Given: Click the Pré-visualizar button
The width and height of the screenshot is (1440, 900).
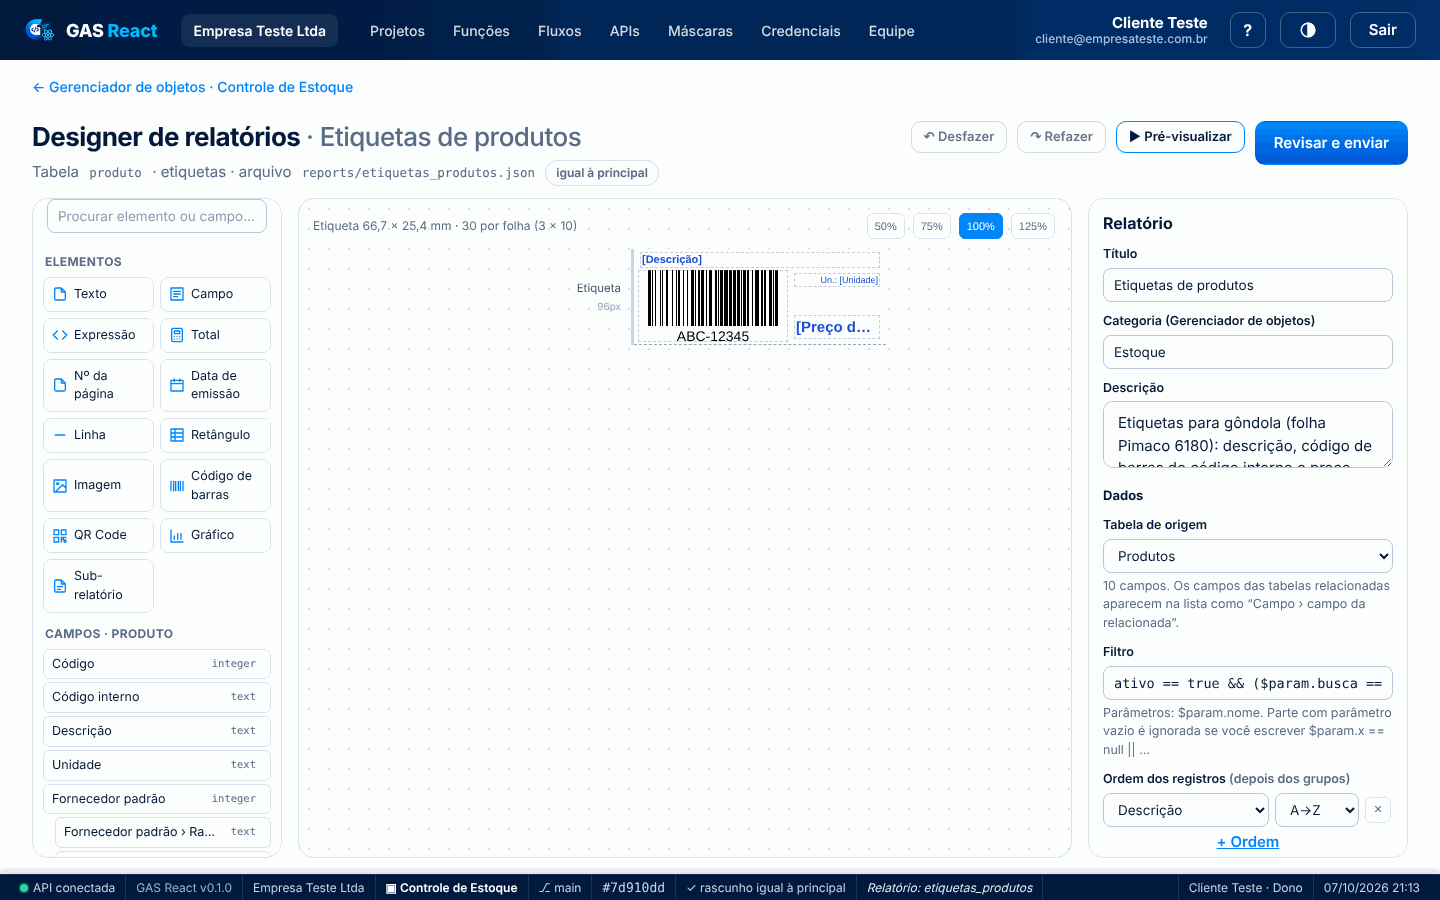Looking at the screenshot, I should click(x=1180, y=137).
